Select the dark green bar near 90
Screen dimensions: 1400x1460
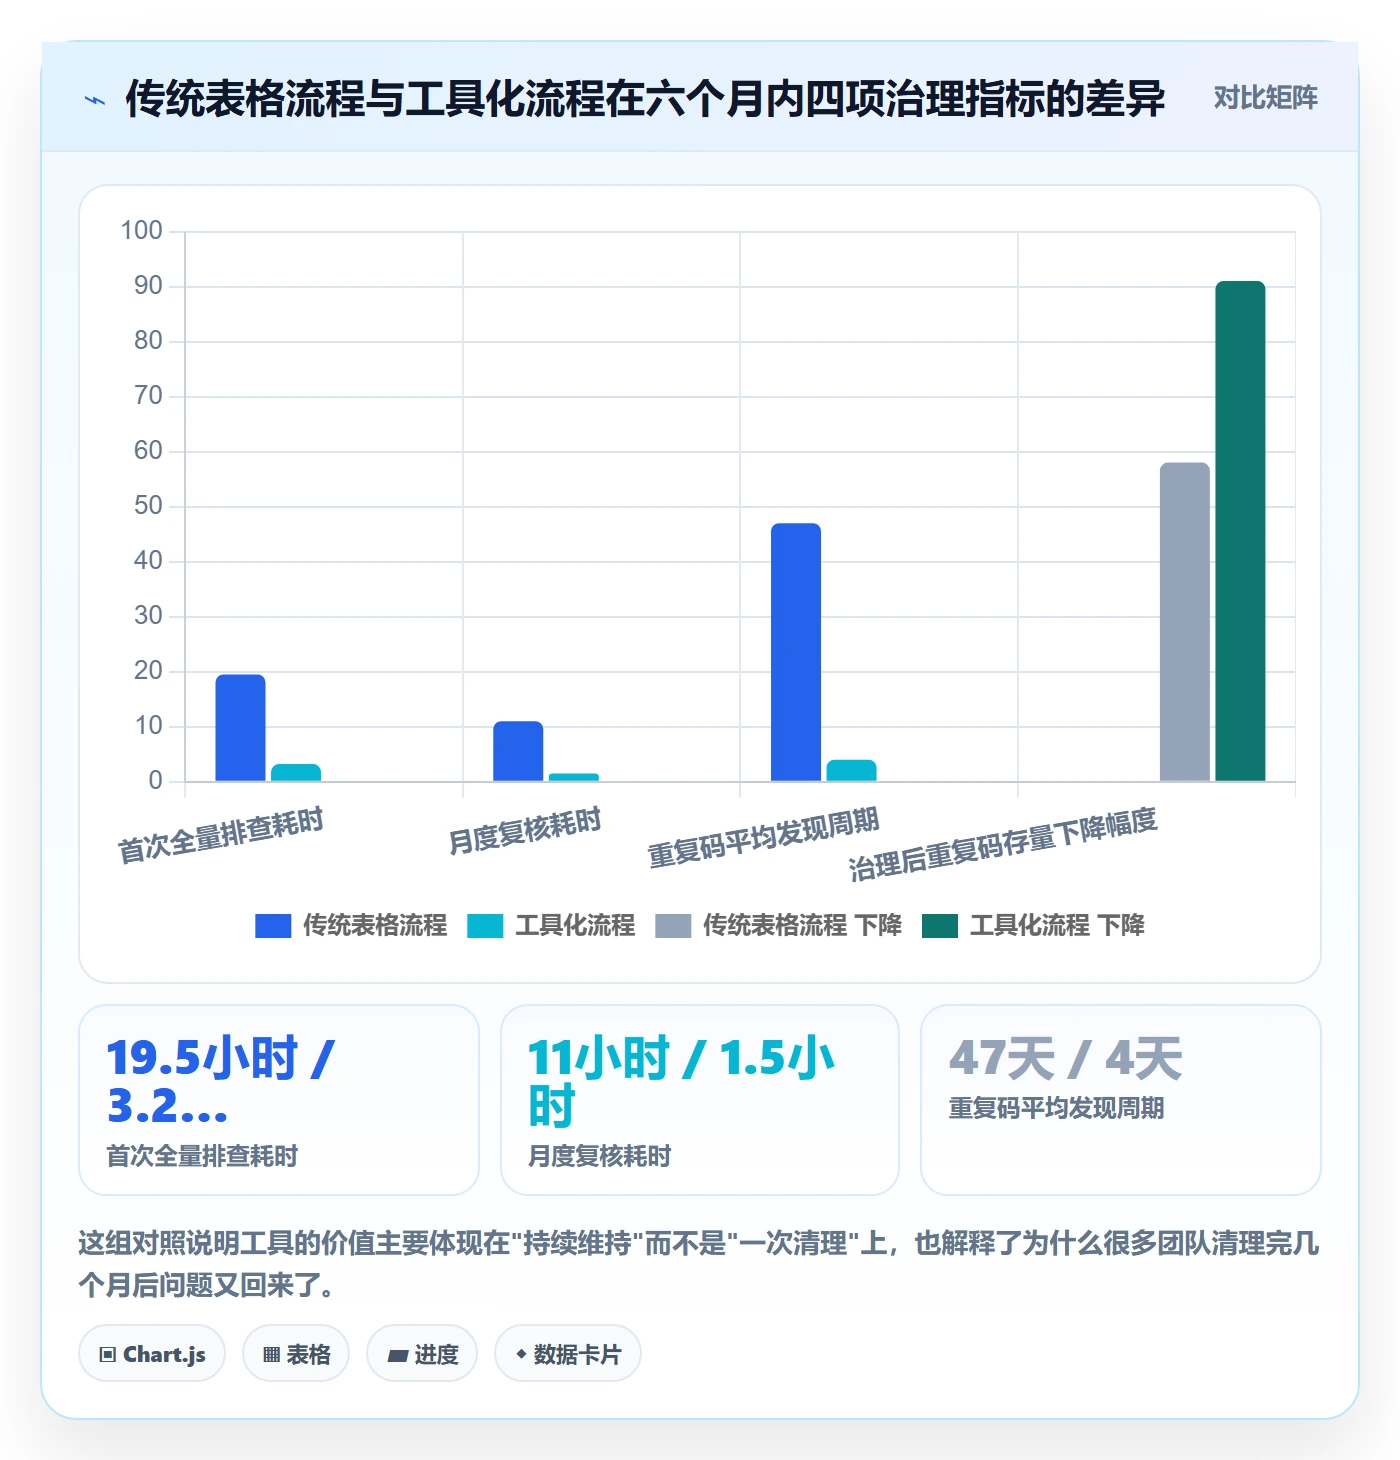[1240, 531]
